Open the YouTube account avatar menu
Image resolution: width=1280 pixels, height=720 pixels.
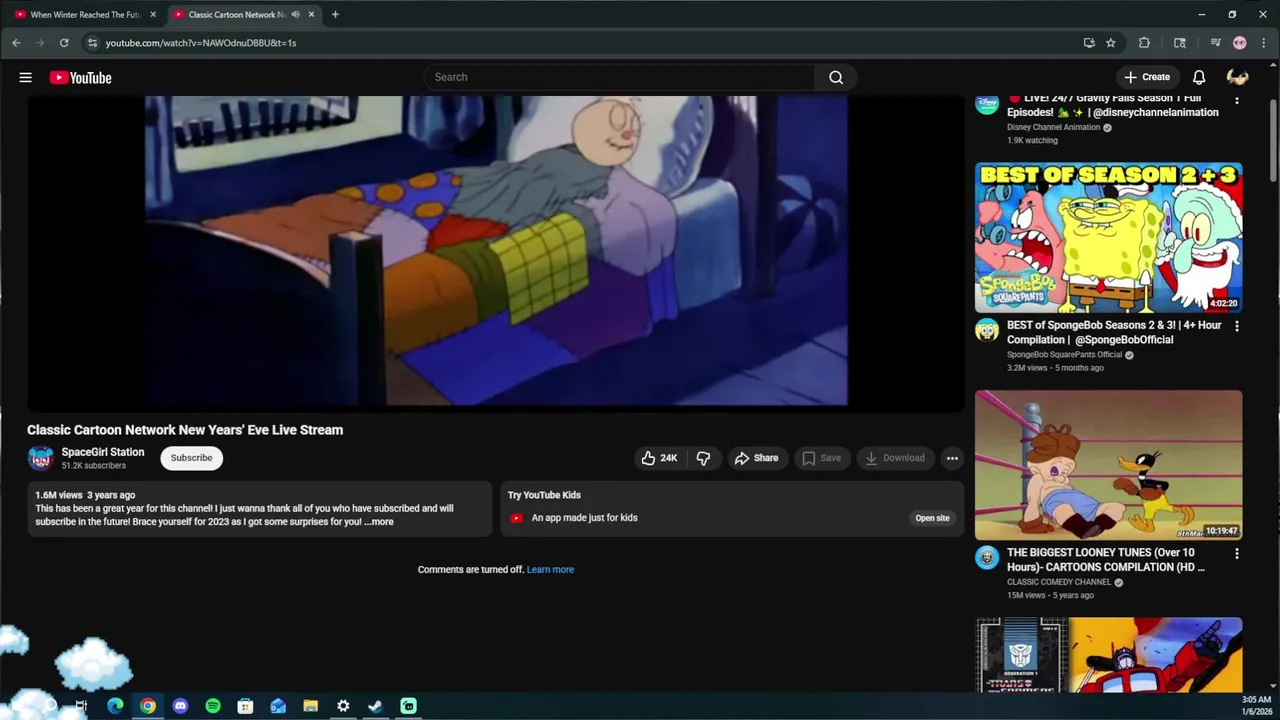click(x=1238, y=77)
